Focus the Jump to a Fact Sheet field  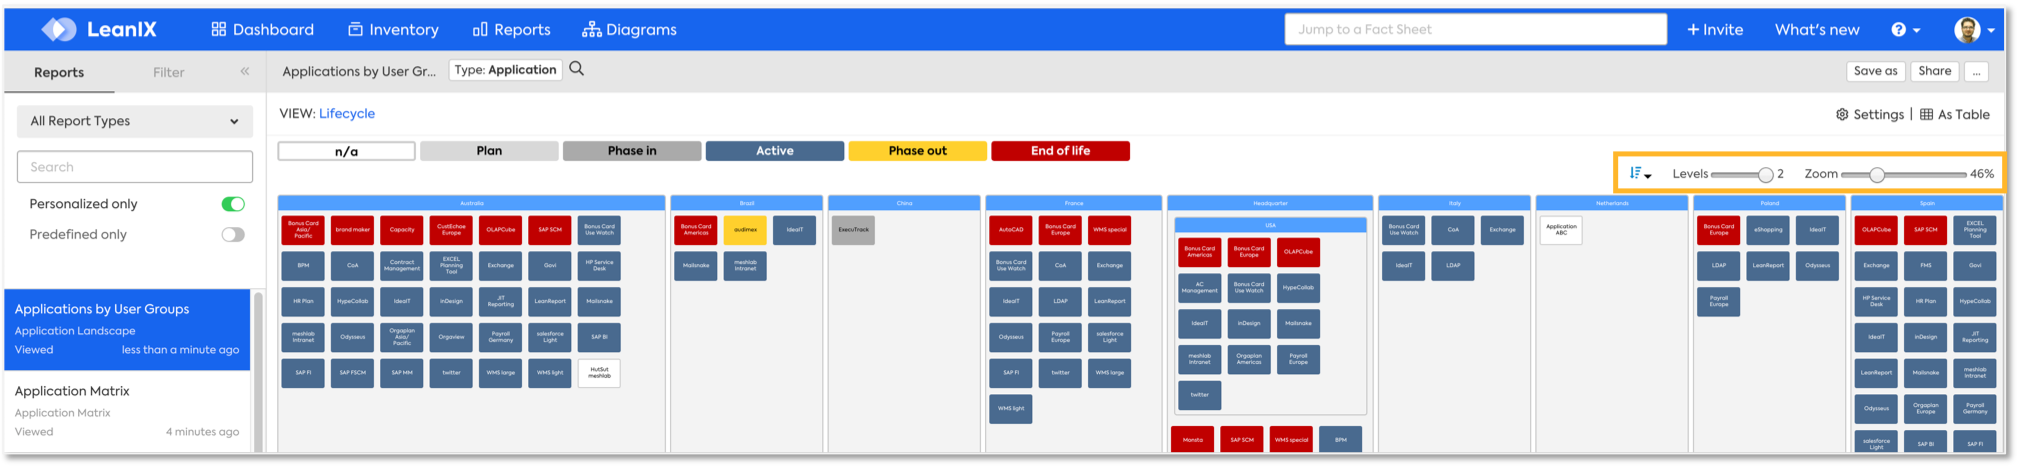1475,29
